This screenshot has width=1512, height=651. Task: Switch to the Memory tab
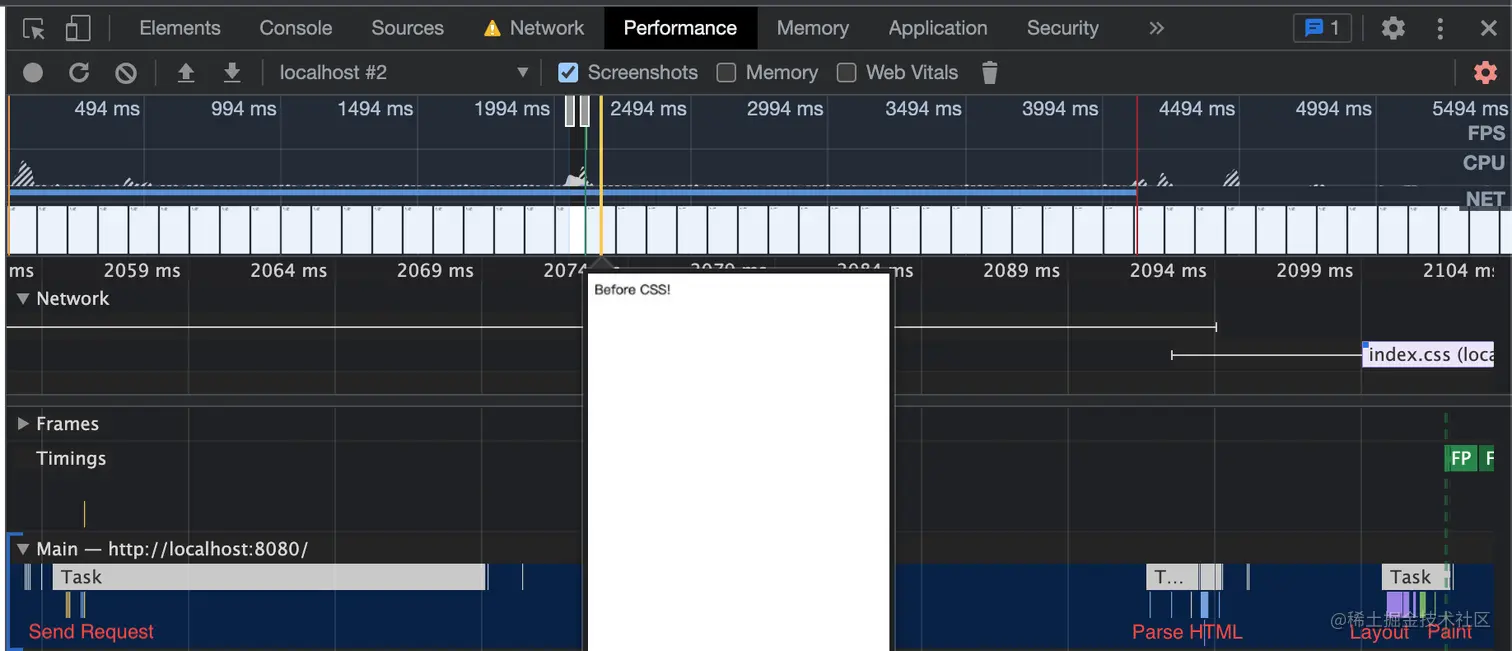coord(812,28)
